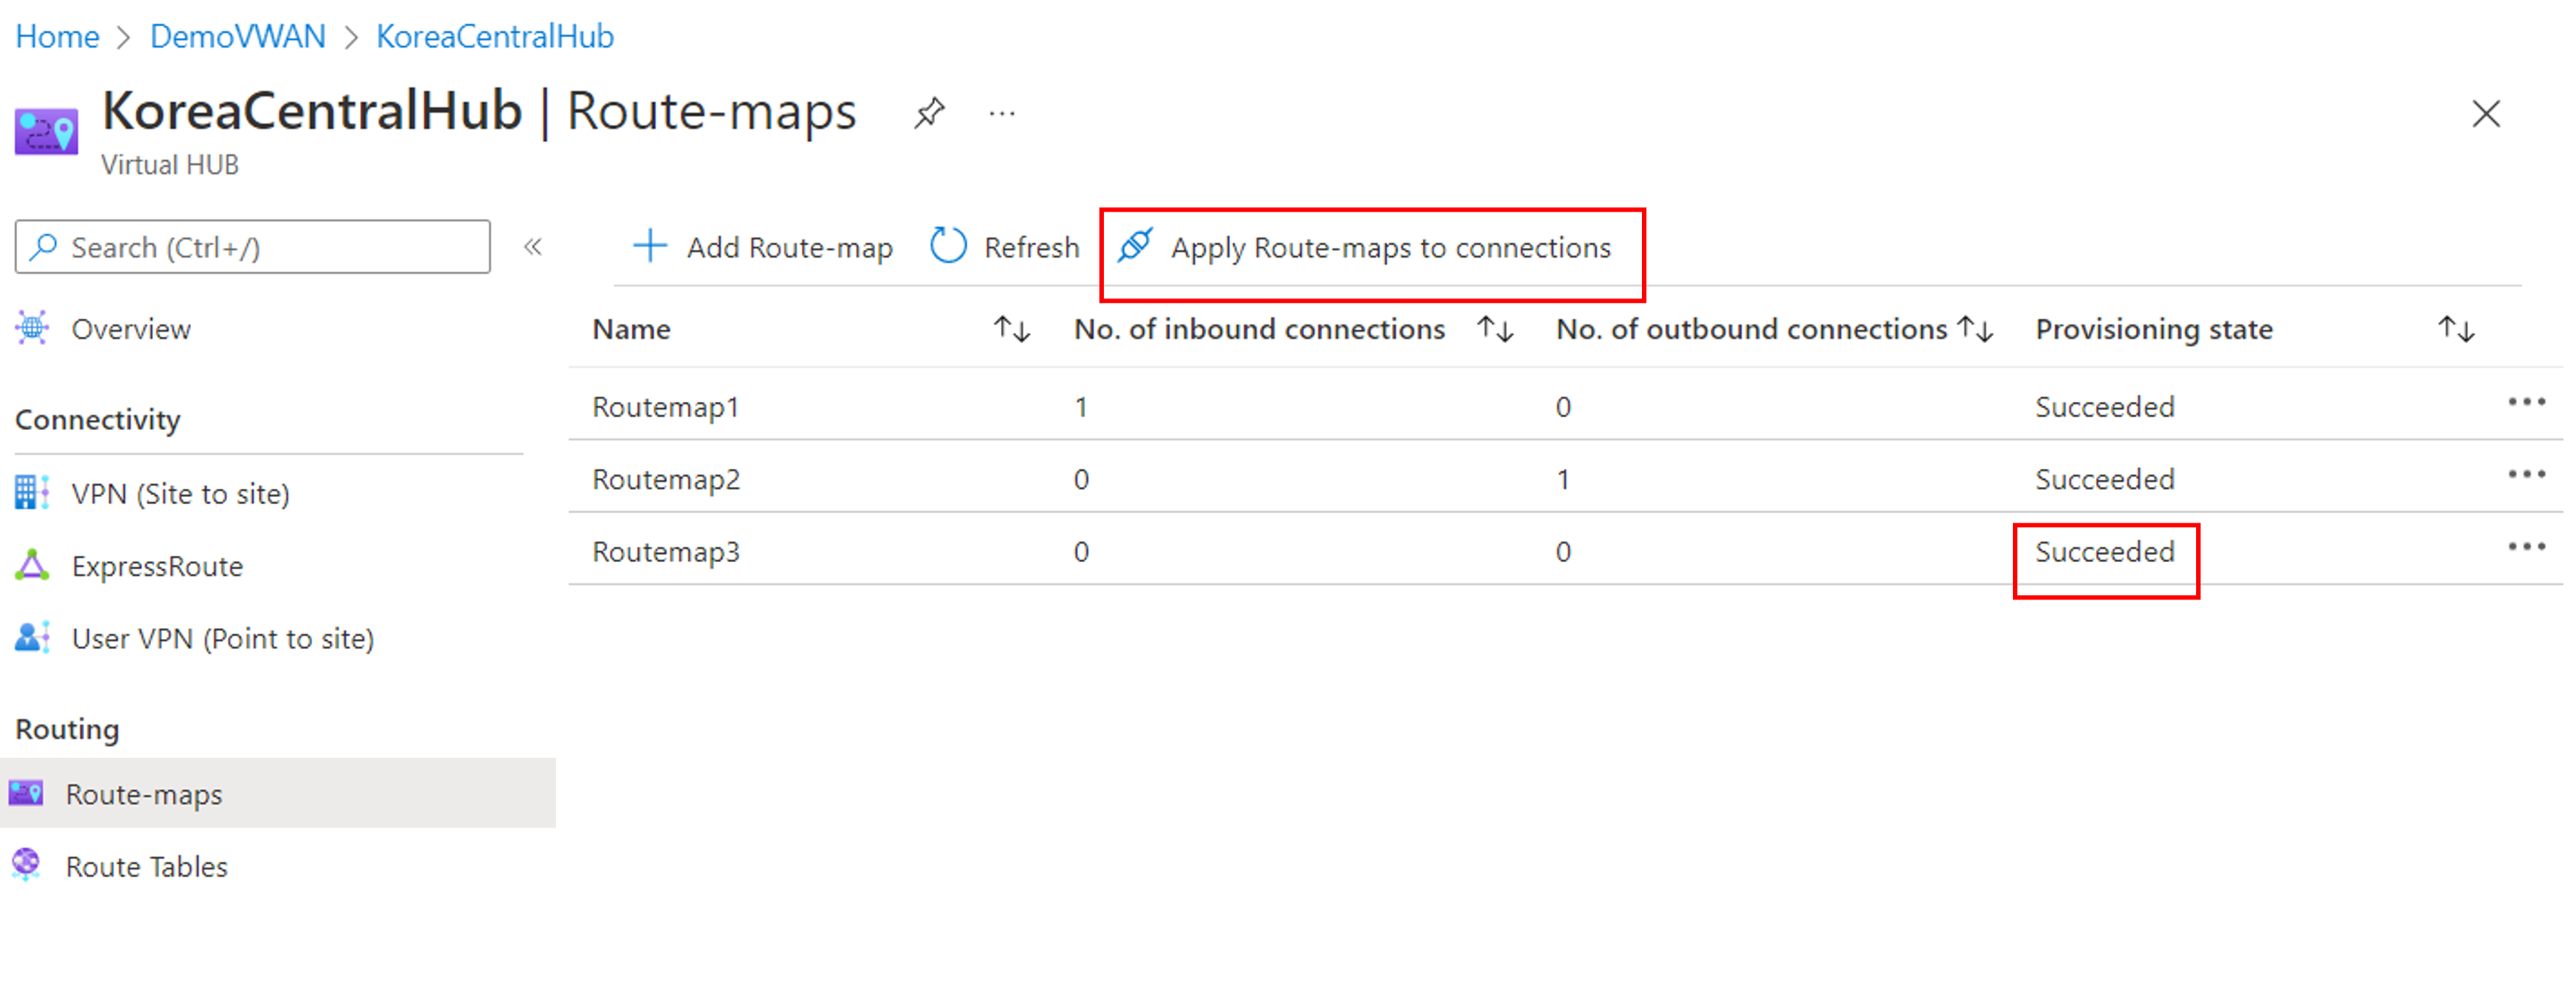
Task: Open User VPN (Point to site)
Action: coord(222,638)
